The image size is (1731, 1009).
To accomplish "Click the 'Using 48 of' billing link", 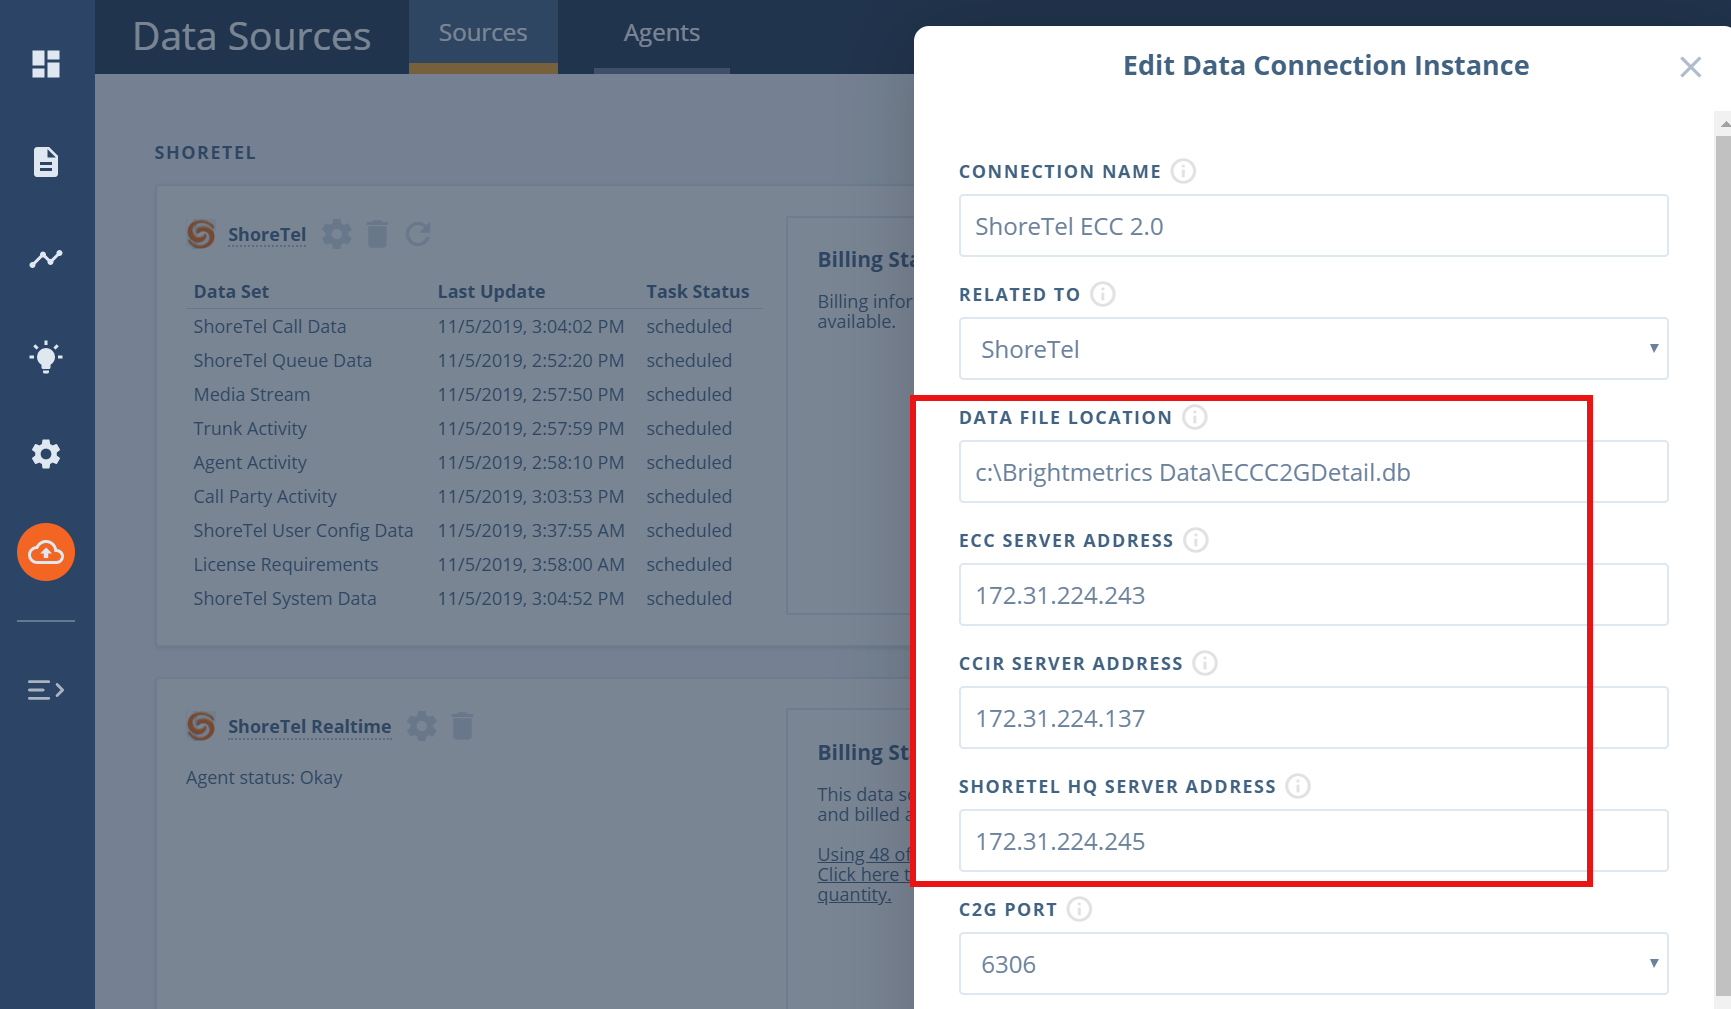I will pyautogui.click(x=864, y=854).
